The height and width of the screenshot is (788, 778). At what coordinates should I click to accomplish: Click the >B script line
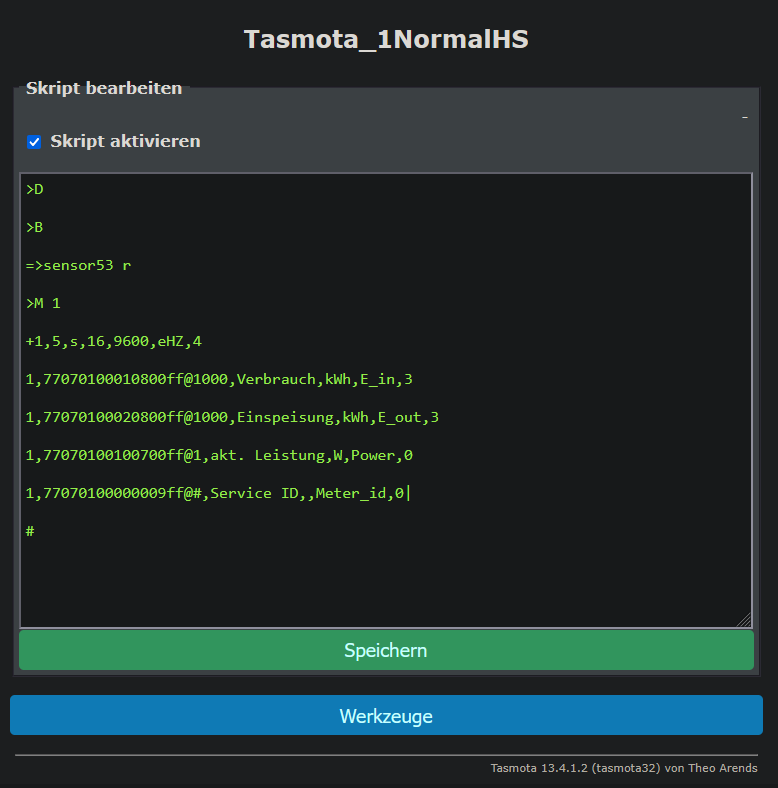(x=35, y=228)
